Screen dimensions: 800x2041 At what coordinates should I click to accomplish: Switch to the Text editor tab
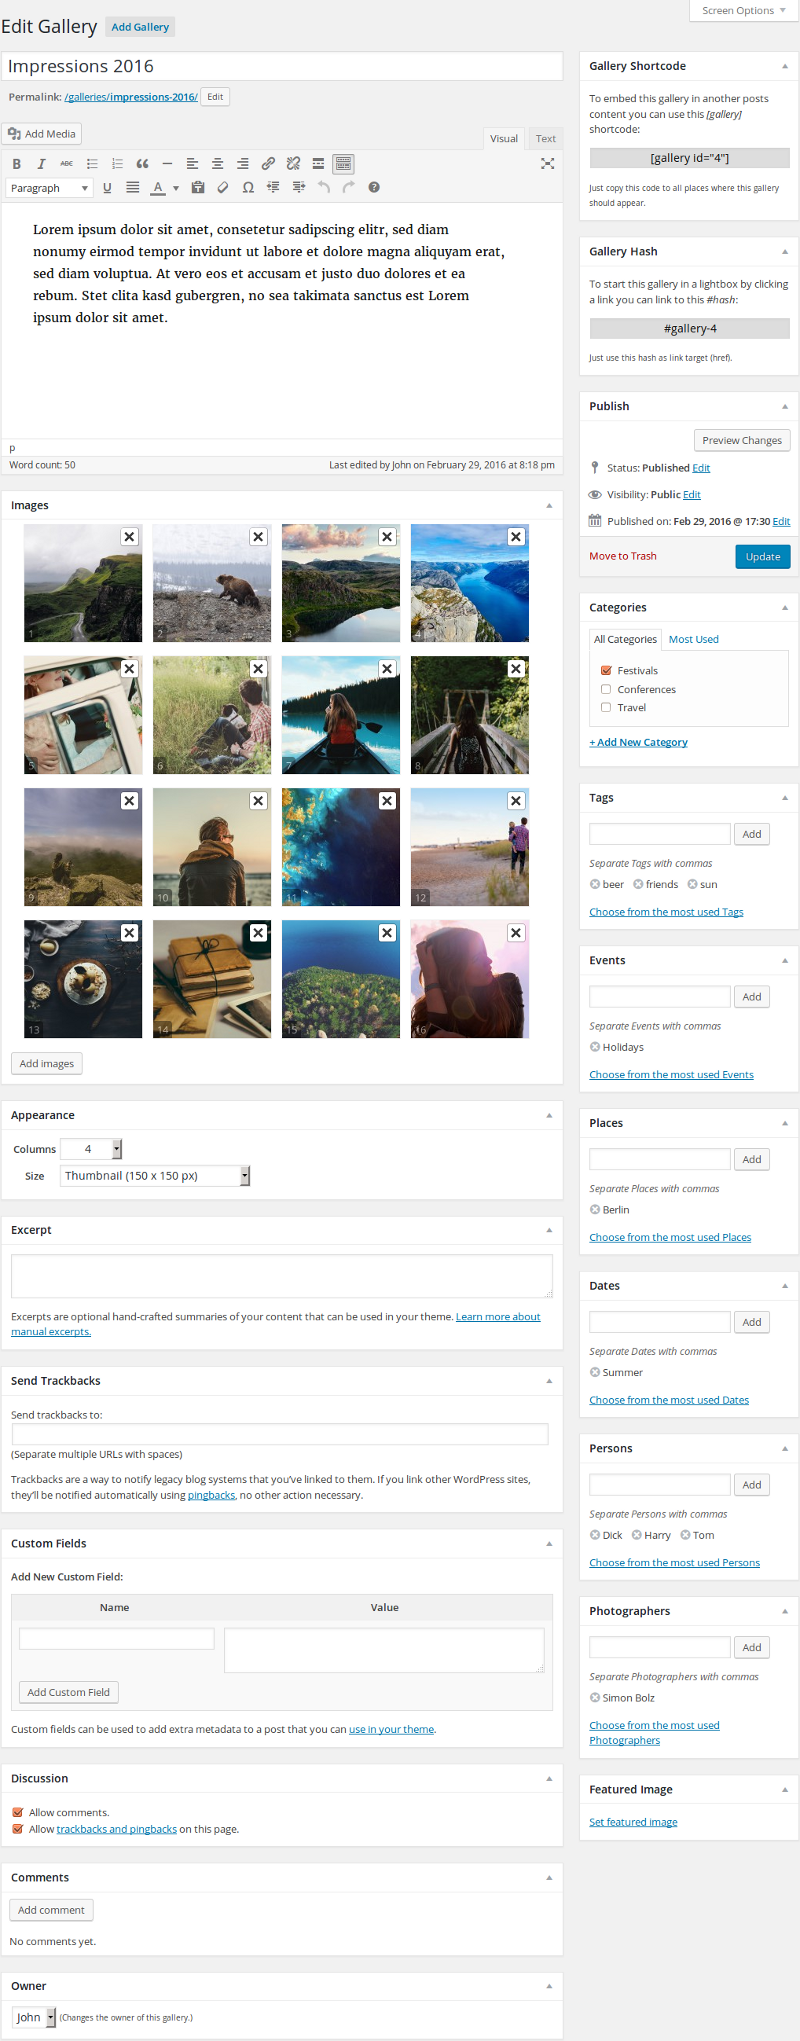click(546, 139)
